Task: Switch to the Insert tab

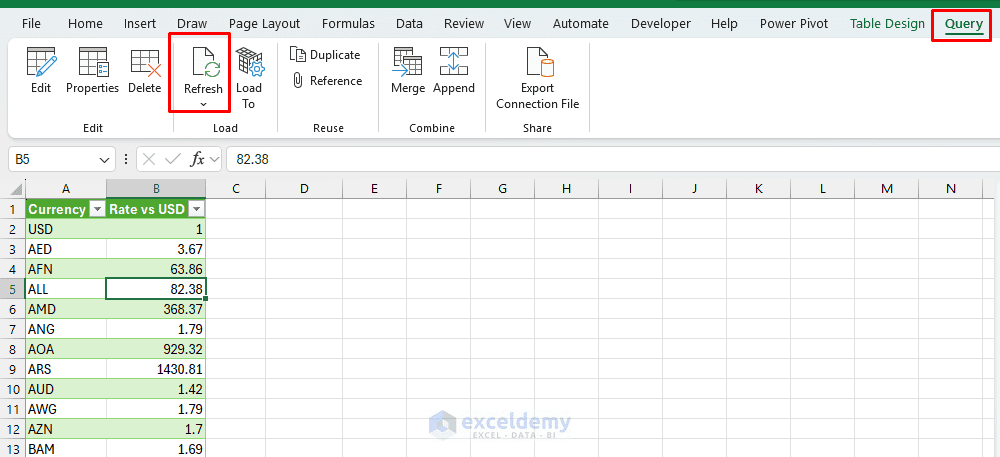Action: 140,24
